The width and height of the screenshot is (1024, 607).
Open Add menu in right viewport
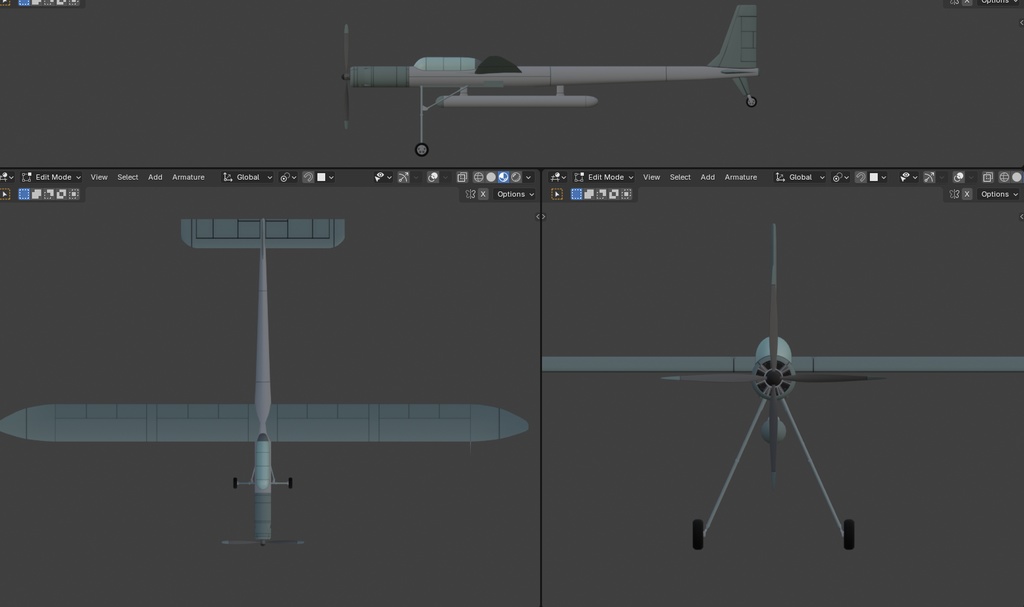[707, 177]
